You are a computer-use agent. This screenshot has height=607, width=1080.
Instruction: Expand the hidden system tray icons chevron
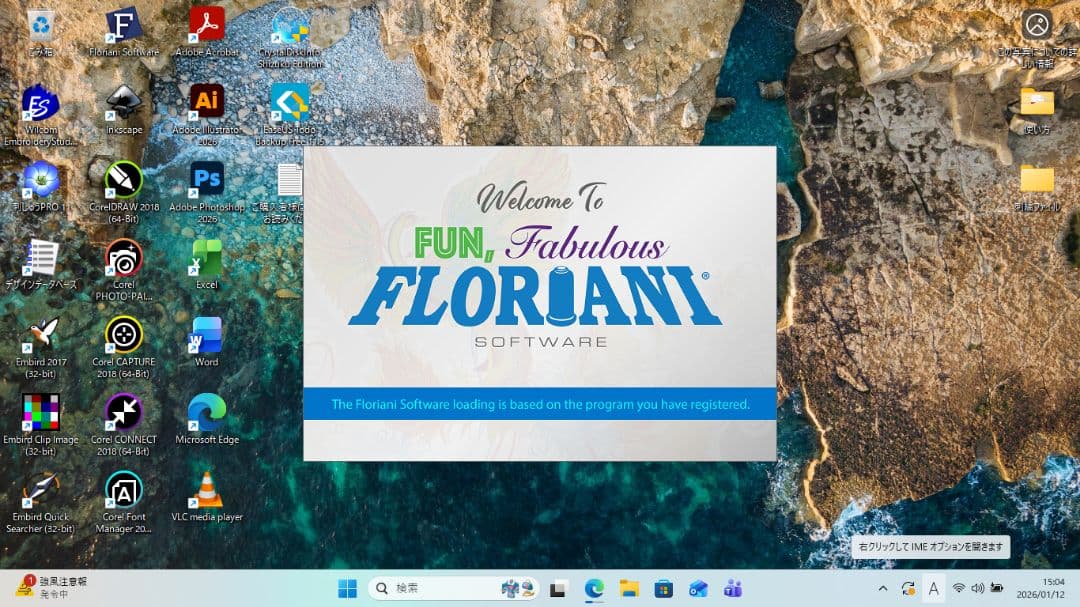pos(883,588)
